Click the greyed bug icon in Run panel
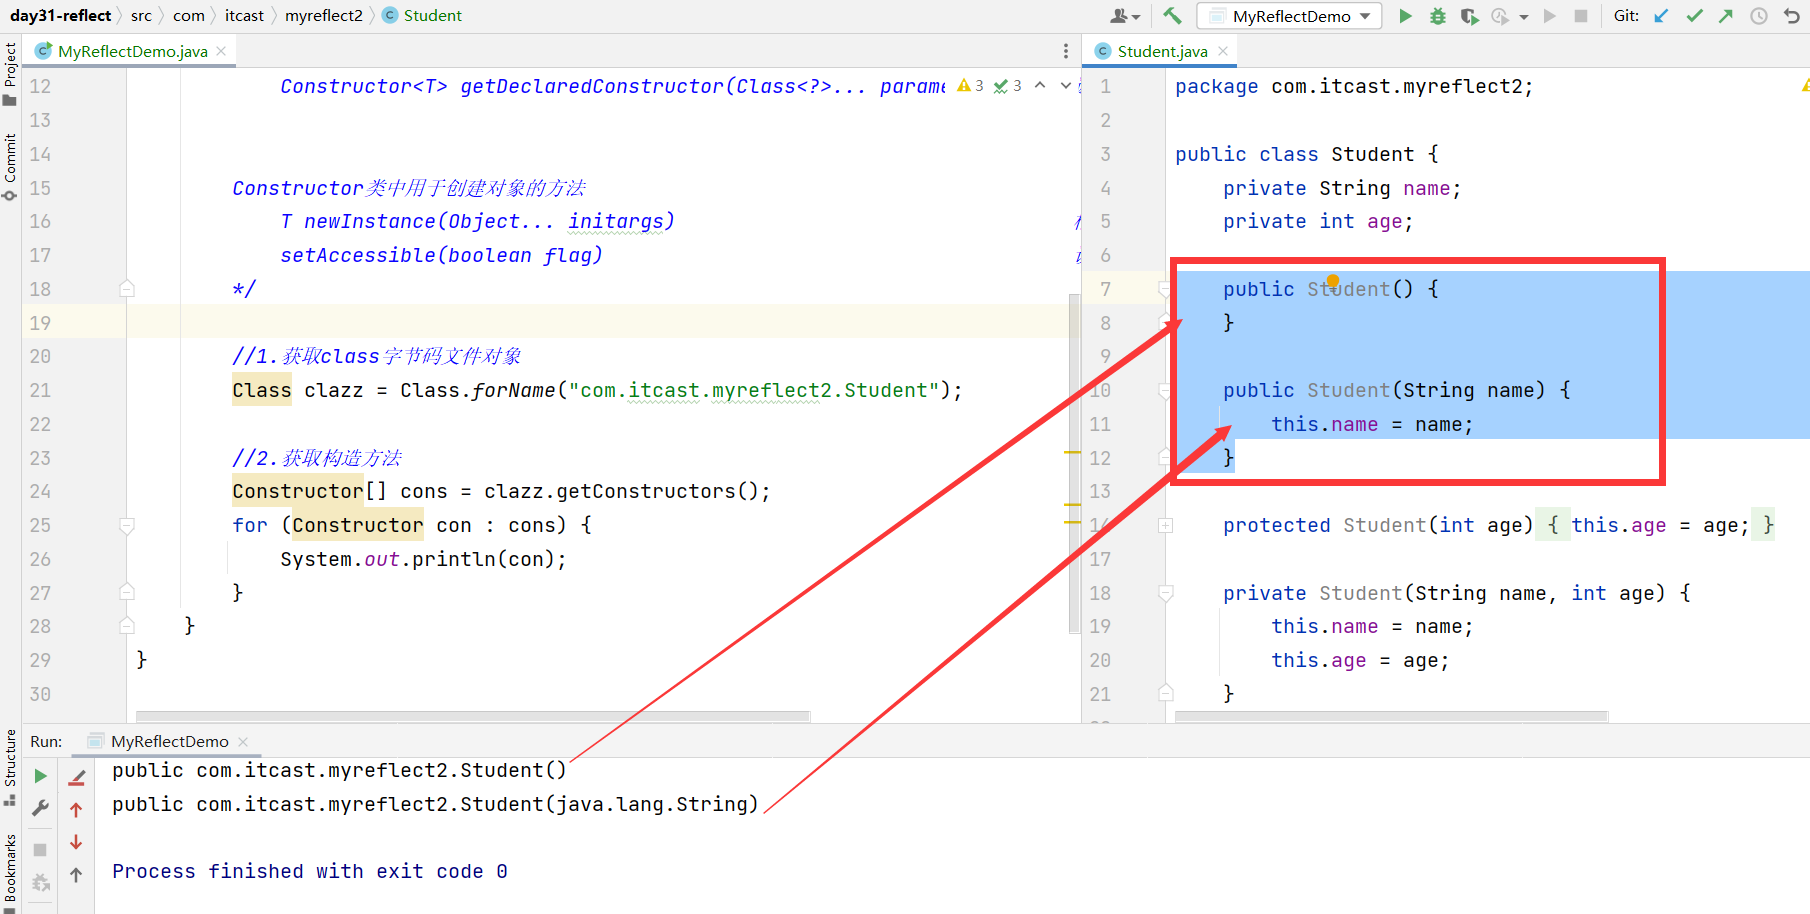Viewport: 1810px width, 914px height. (41, 882)
